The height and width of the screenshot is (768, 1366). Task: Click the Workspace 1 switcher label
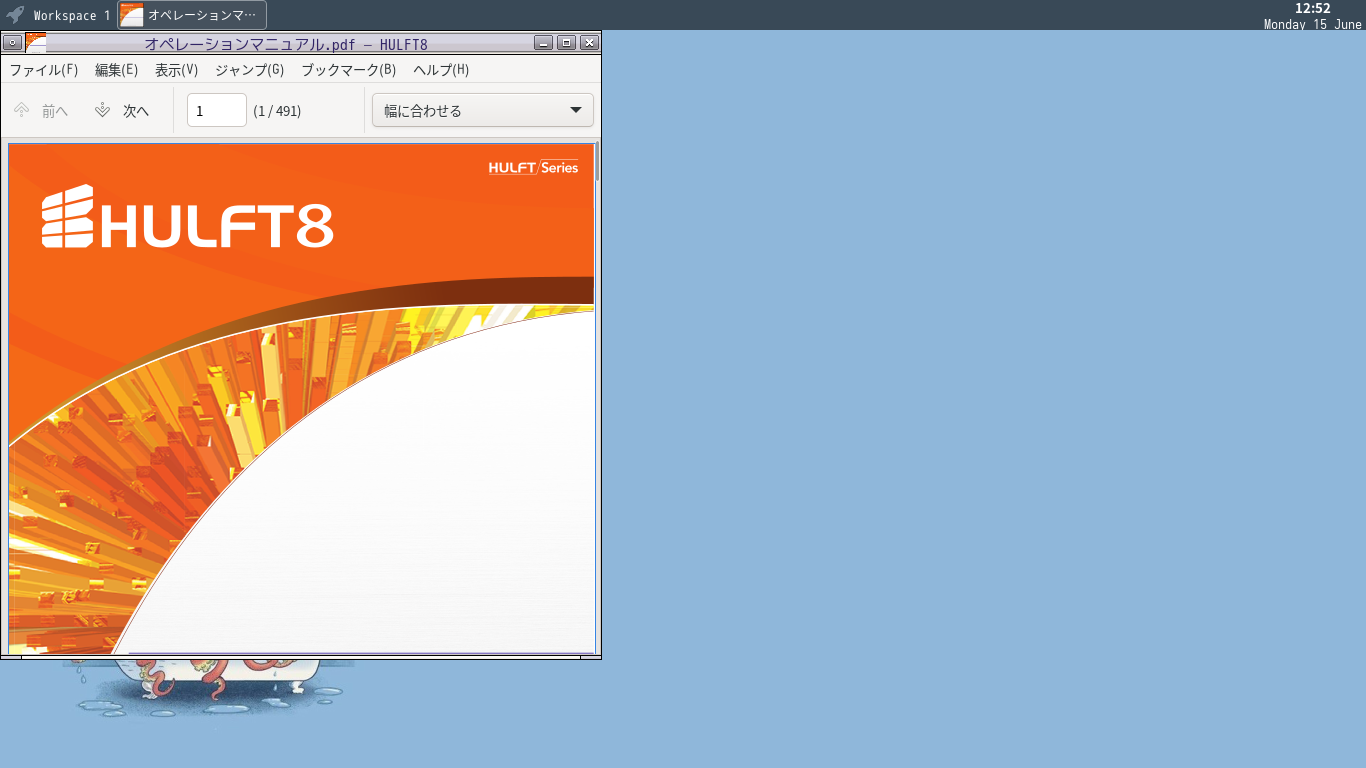click(72, 16)
